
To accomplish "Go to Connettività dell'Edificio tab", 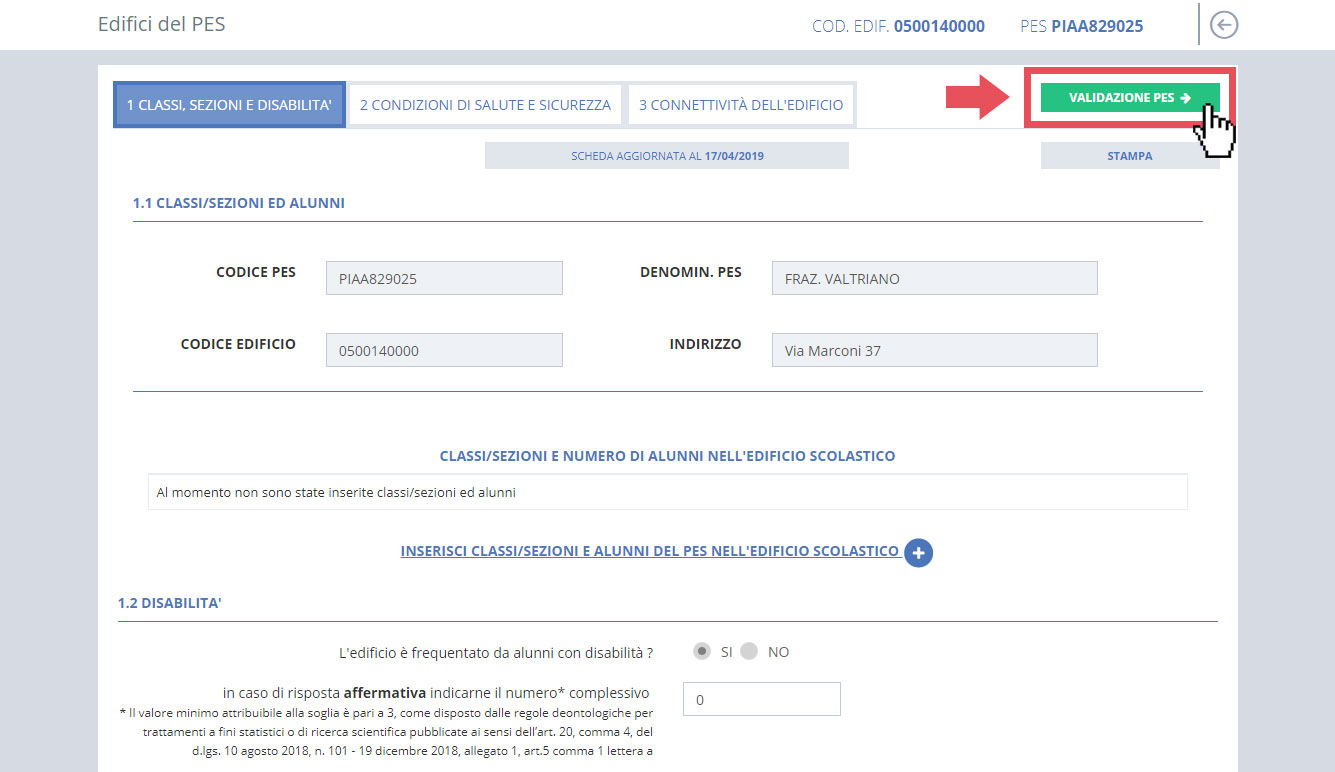I will (x=740, y=105).
